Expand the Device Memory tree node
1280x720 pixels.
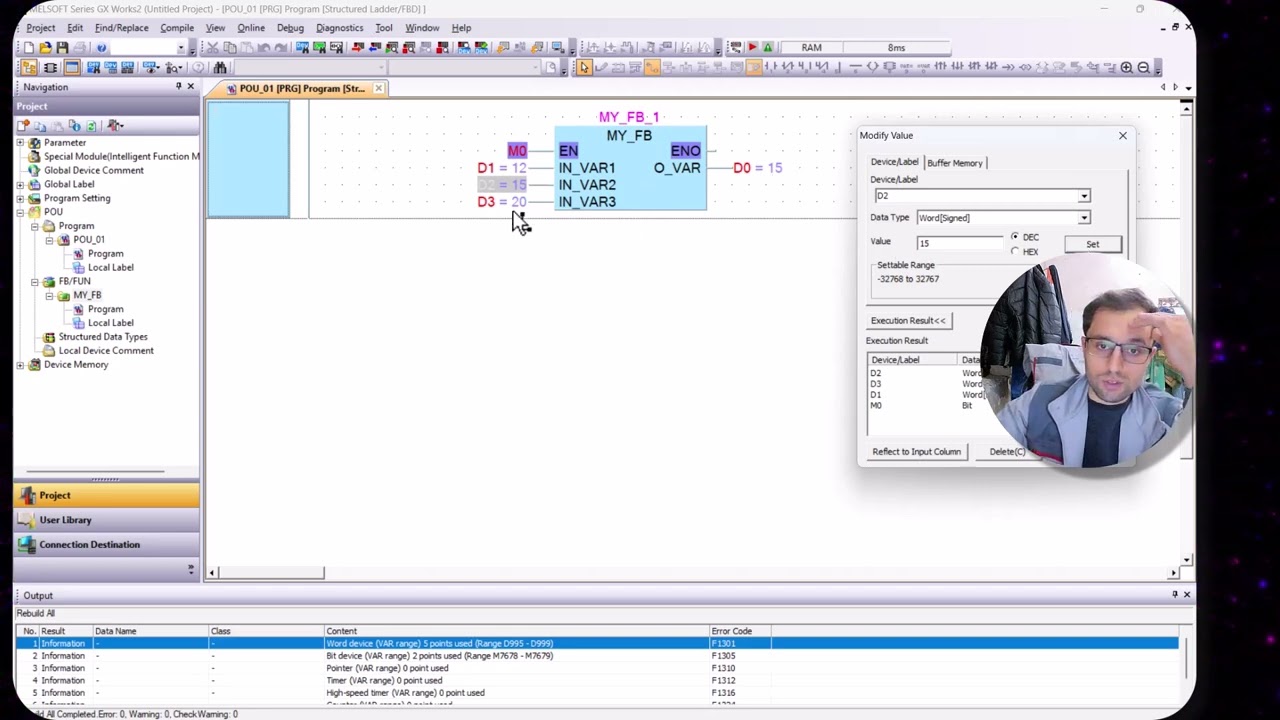[20, 365]
